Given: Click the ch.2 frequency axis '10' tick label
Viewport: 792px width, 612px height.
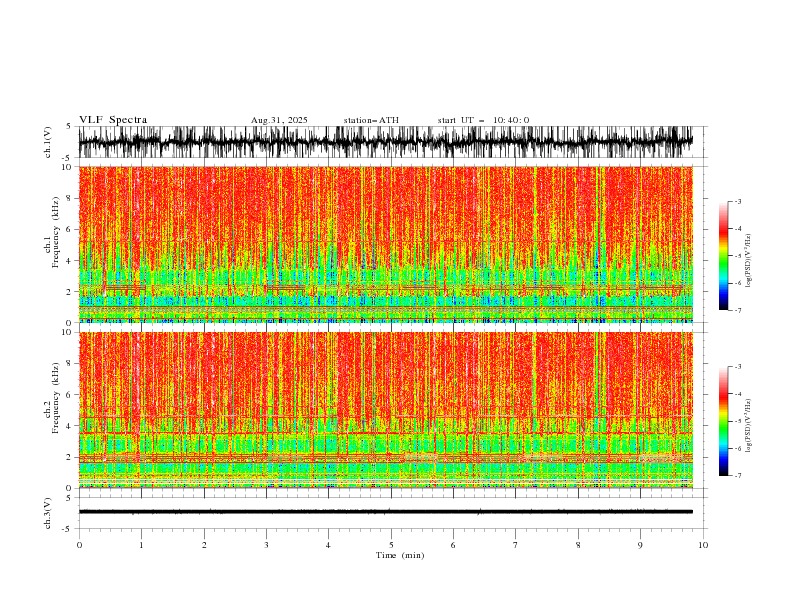Looking at the screenshot, I should [x=68, y=332].
